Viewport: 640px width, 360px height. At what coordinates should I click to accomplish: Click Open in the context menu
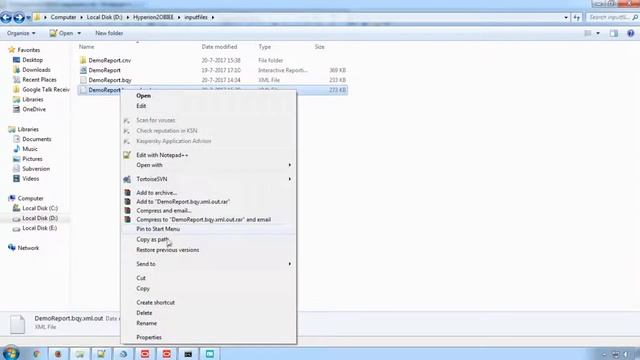(143, 96)
